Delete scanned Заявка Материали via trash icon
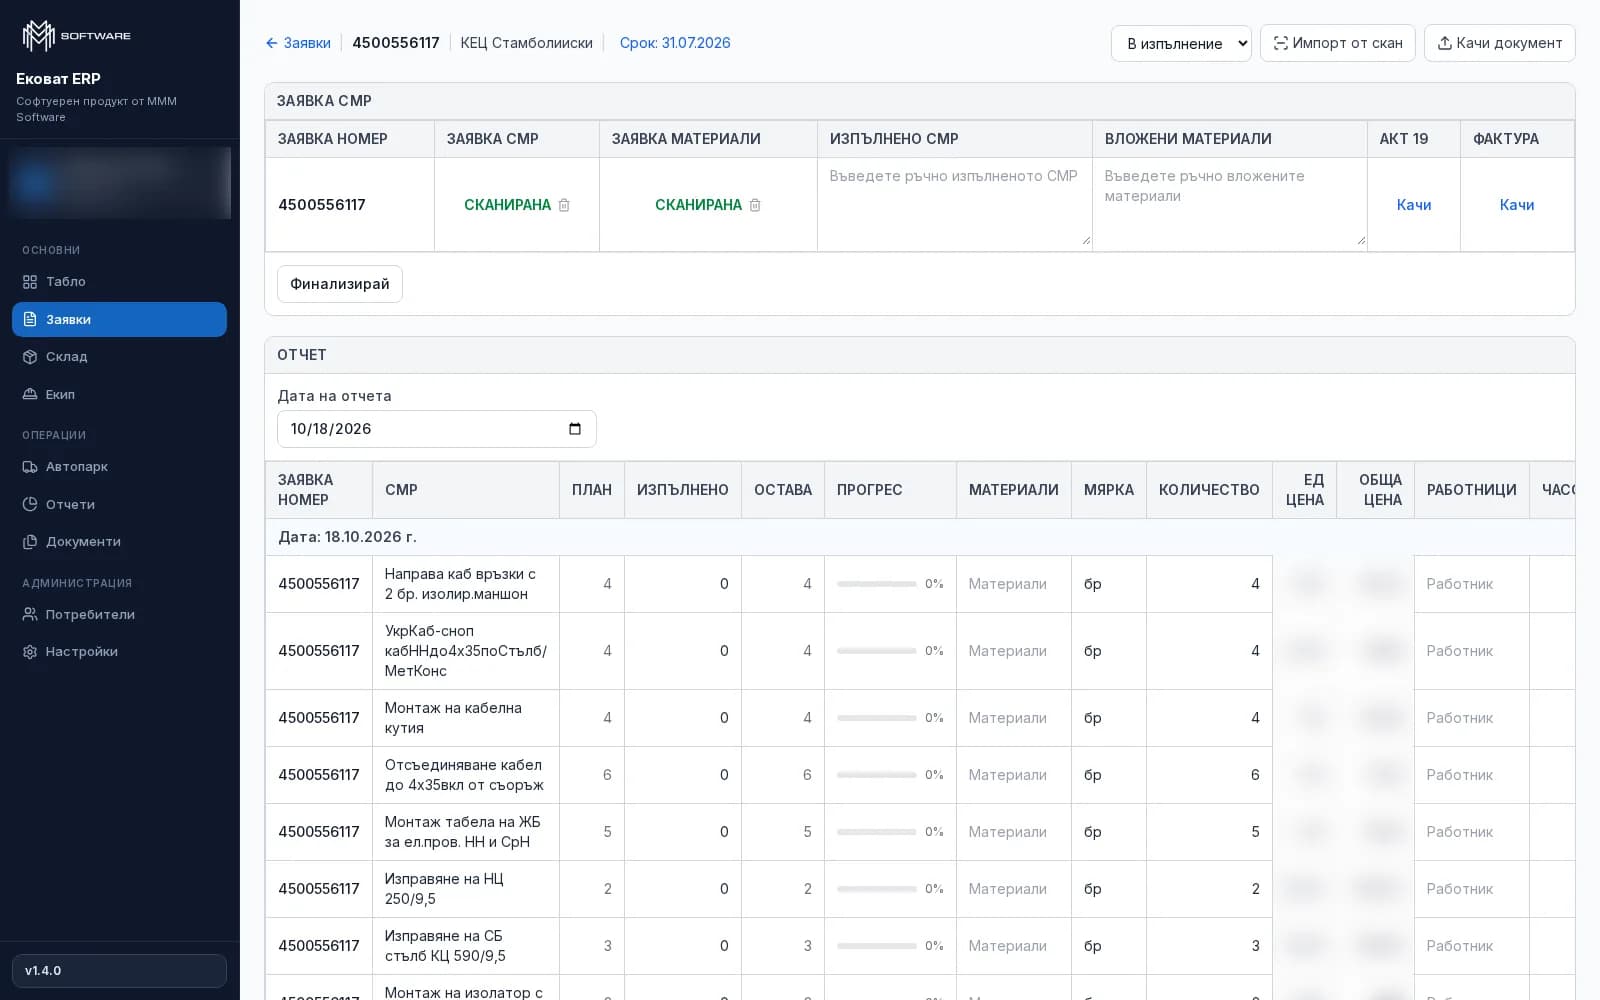 click(755, 205)
